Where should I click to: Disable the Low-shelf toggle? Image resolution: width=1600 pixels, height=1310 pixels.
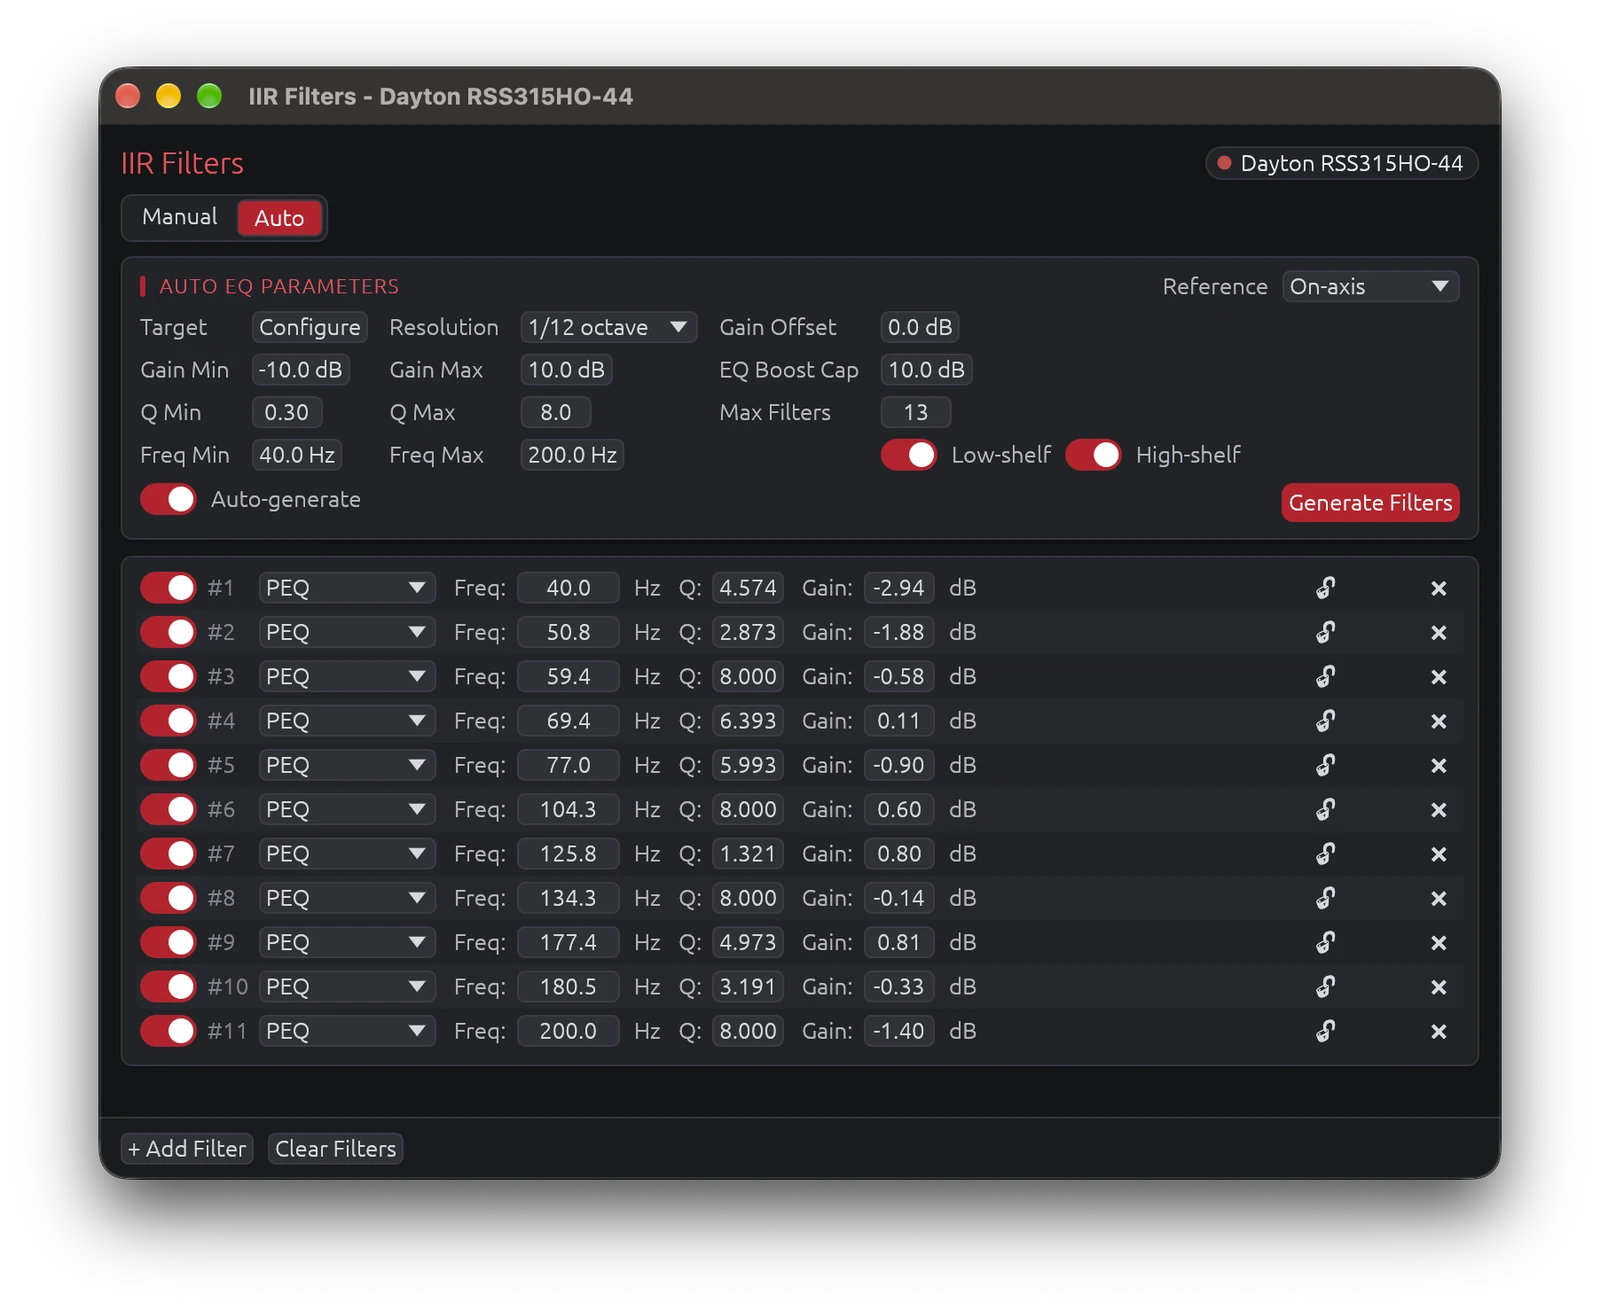(x=909, y=455)
